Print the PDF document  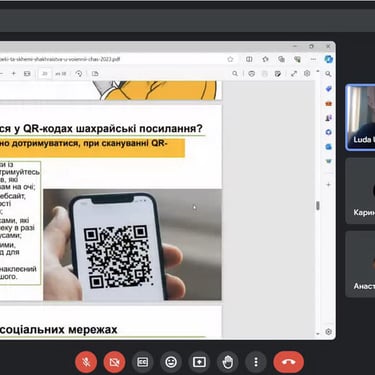click(252, 74)
